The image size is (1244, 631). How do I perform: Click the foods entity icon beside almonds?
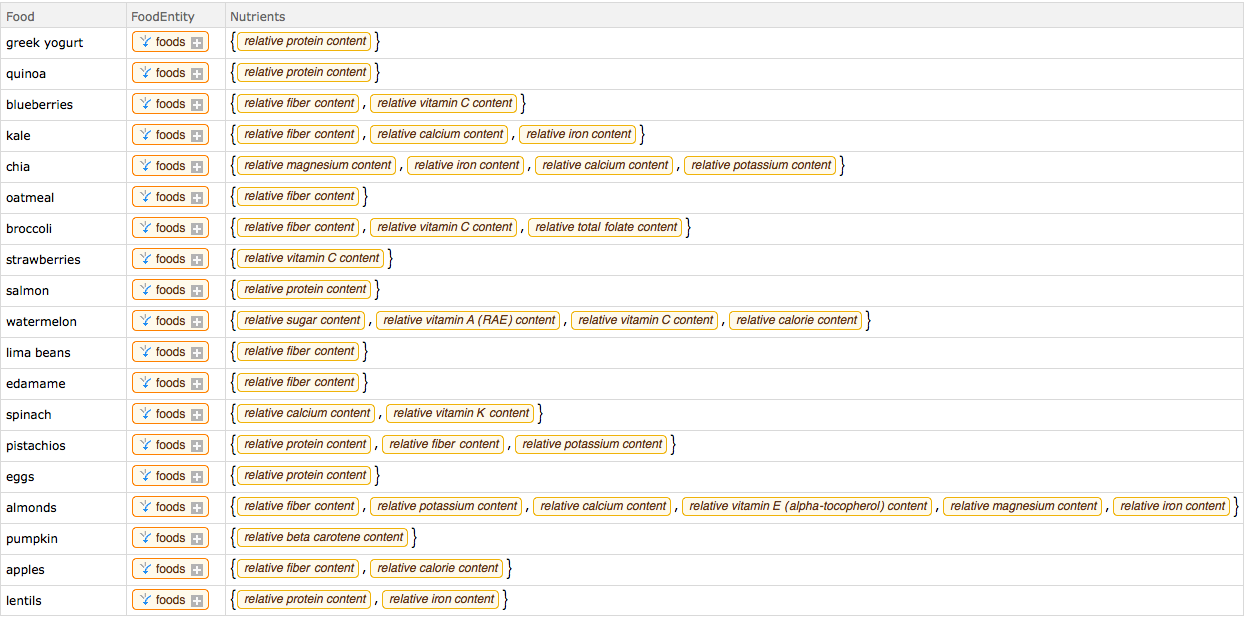(x=145, y=507)
